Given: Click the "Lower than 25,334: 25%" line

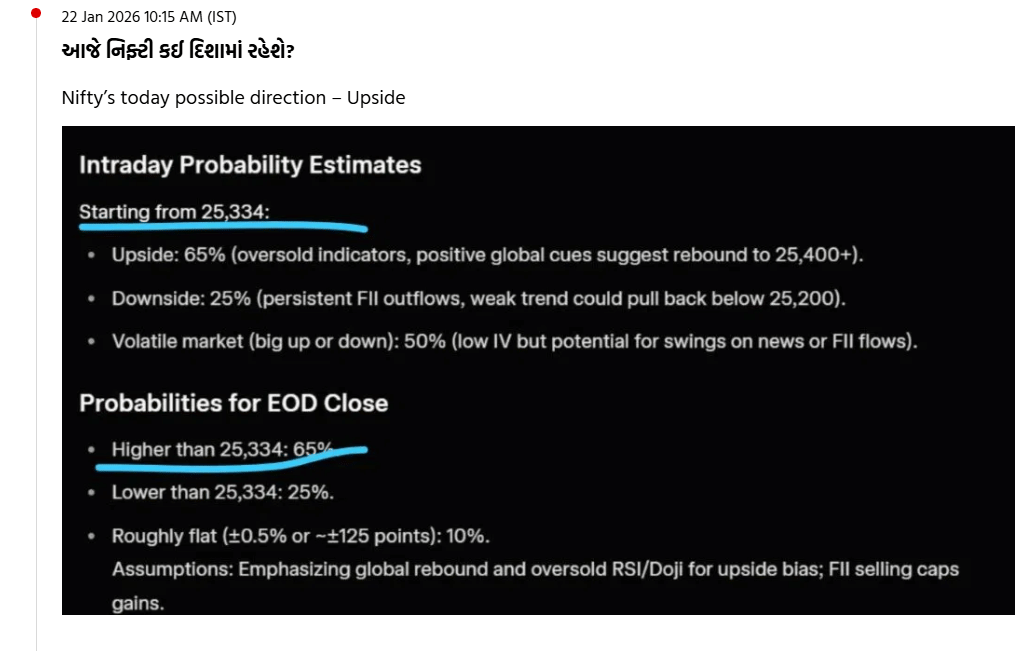Looking at the screenshot, I should [x=222, y=492].
